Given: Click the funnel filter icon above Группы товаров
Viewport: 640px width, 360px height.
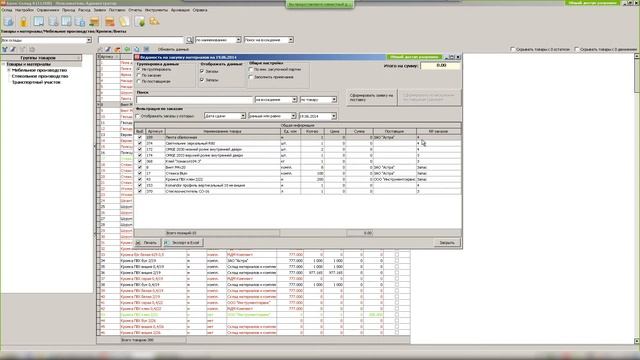Looking at the screenshot, I should 5,49.
